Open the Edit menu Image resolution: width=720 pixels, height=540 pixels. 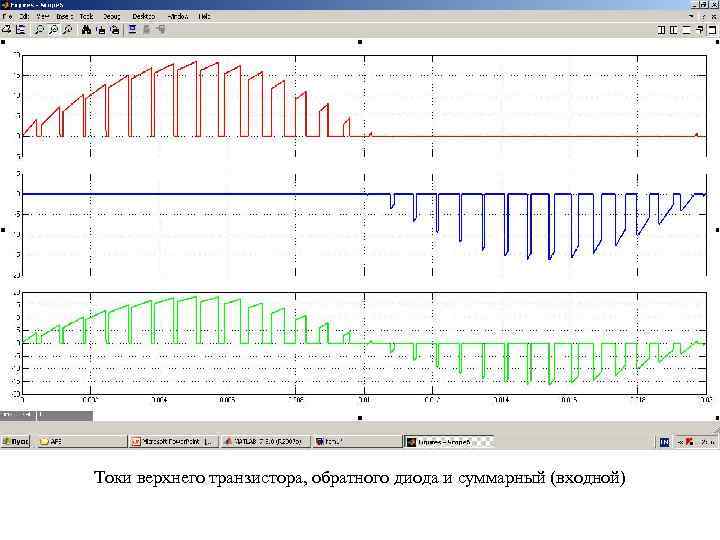pos(24,16)
